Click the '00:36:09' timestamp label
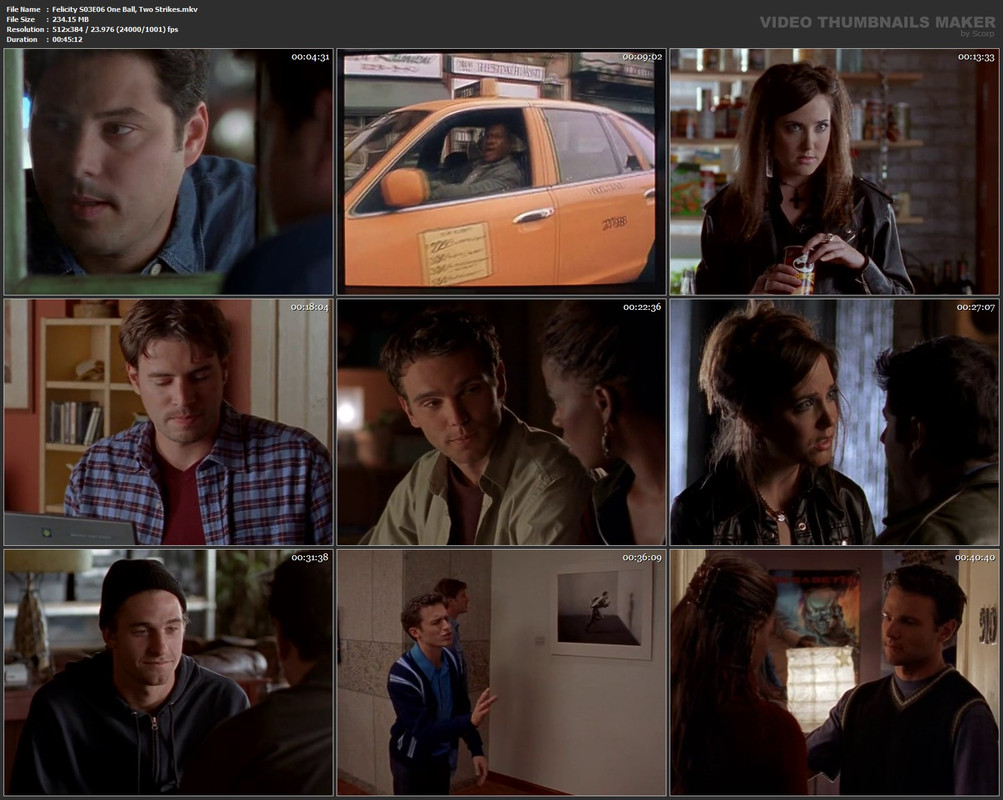This screenshot has height=800, width=1003. pos(643,558)
